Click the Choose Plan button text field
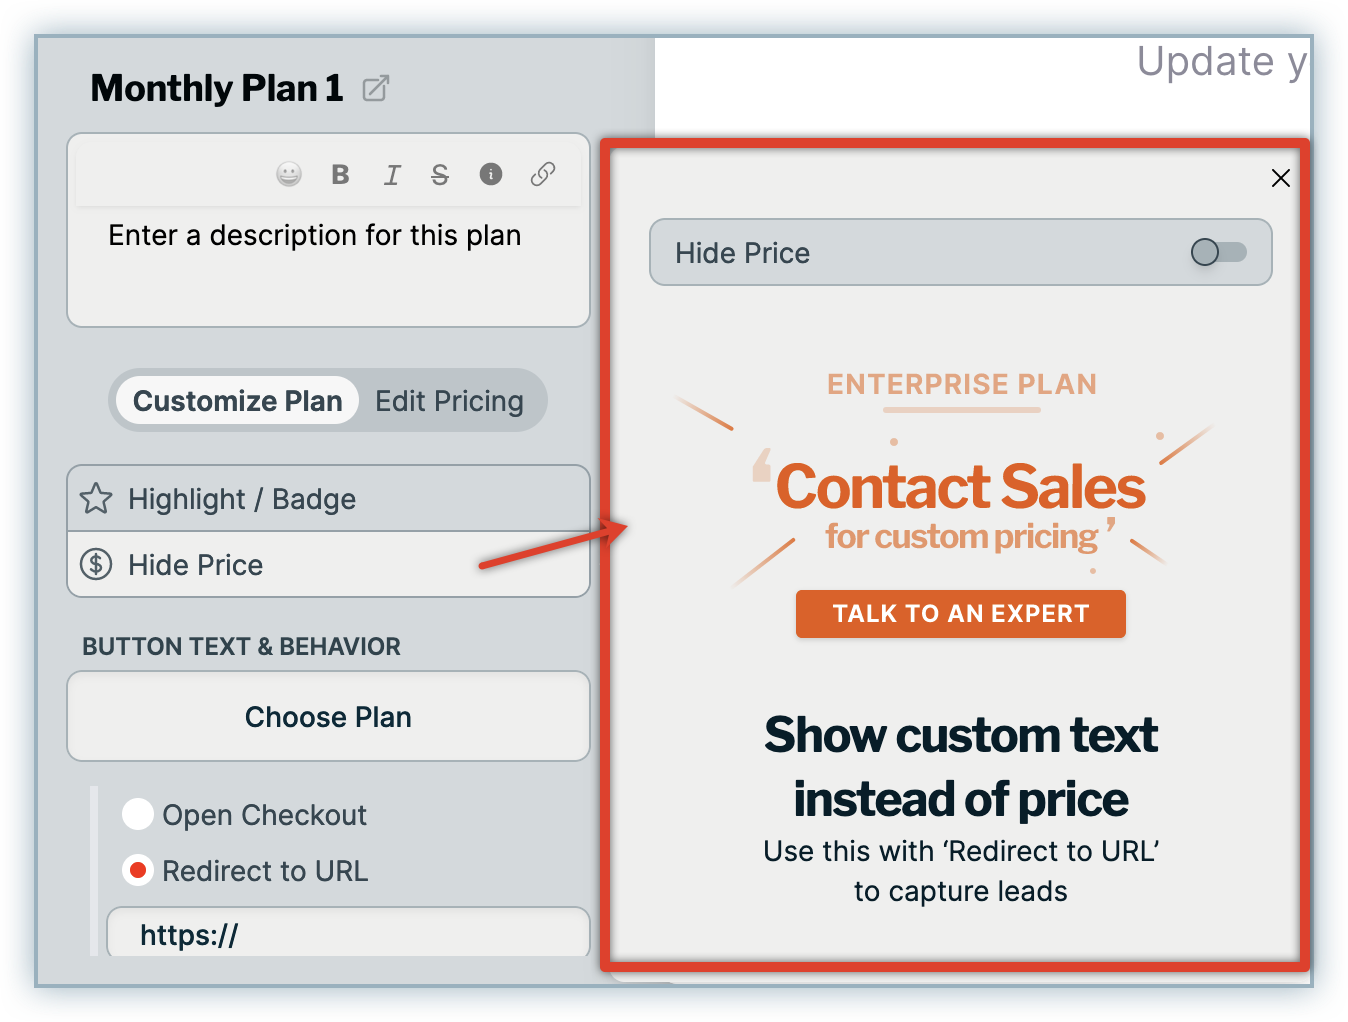This screenshot has height=1022, width=1348. pos(328,717)
